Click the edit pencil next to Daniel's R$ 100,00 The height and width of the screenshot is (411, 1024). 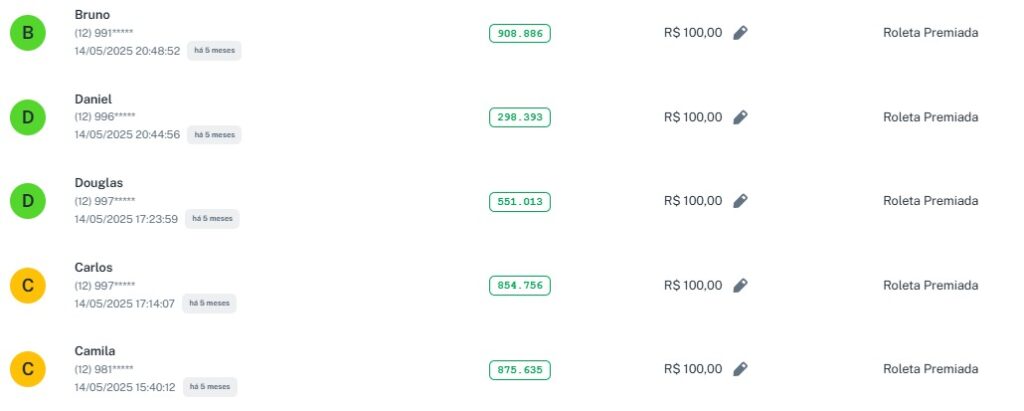click(x=740, y=117)
